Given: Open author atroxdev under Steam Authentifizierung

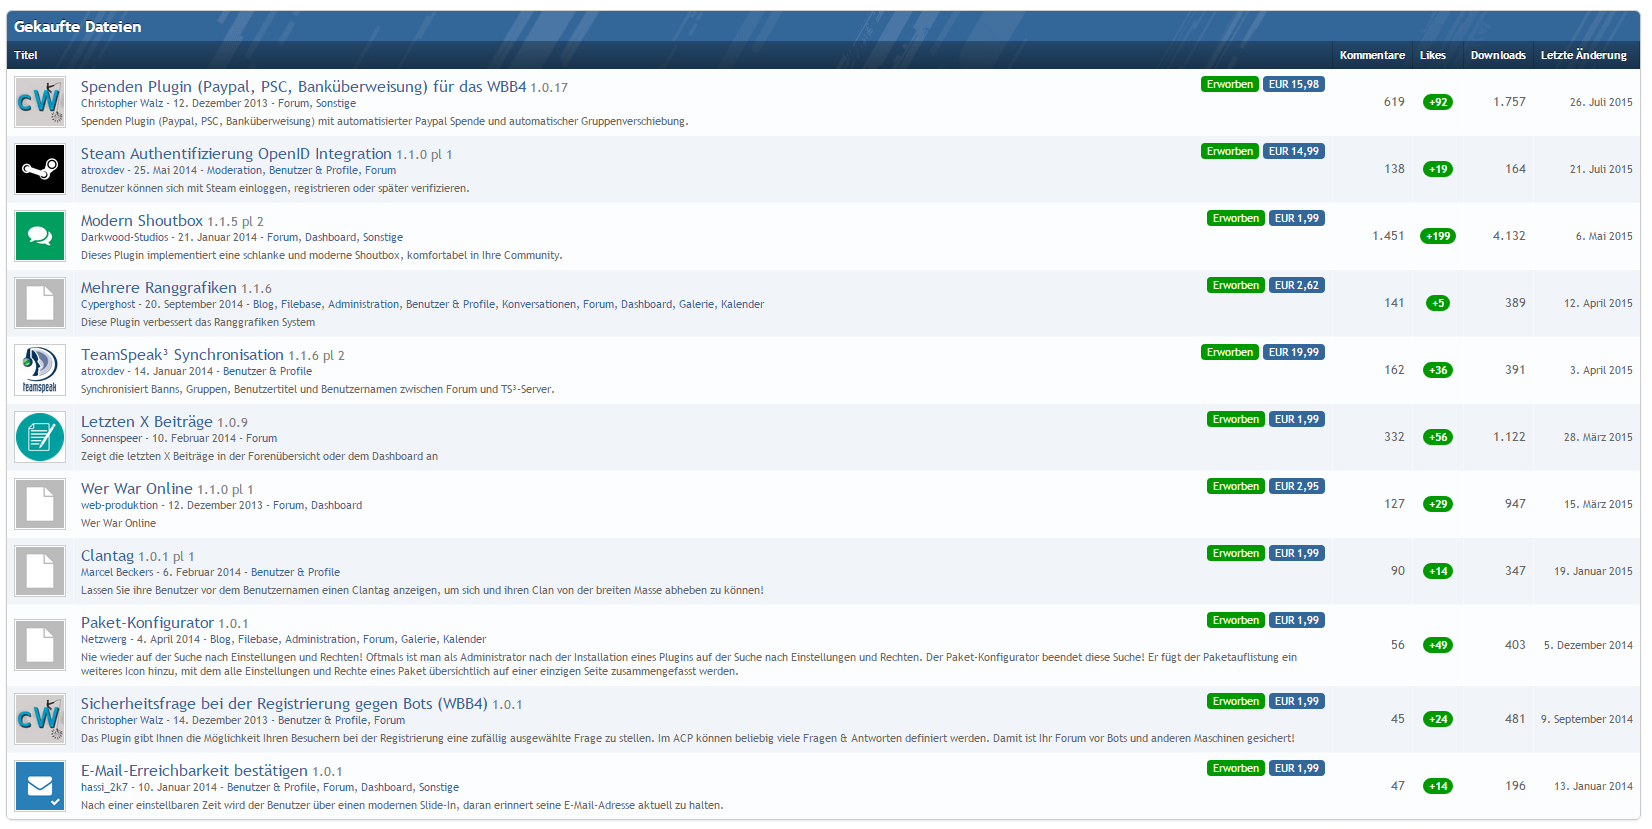Looking at the screenshot, I should click(x=102, y=170).
